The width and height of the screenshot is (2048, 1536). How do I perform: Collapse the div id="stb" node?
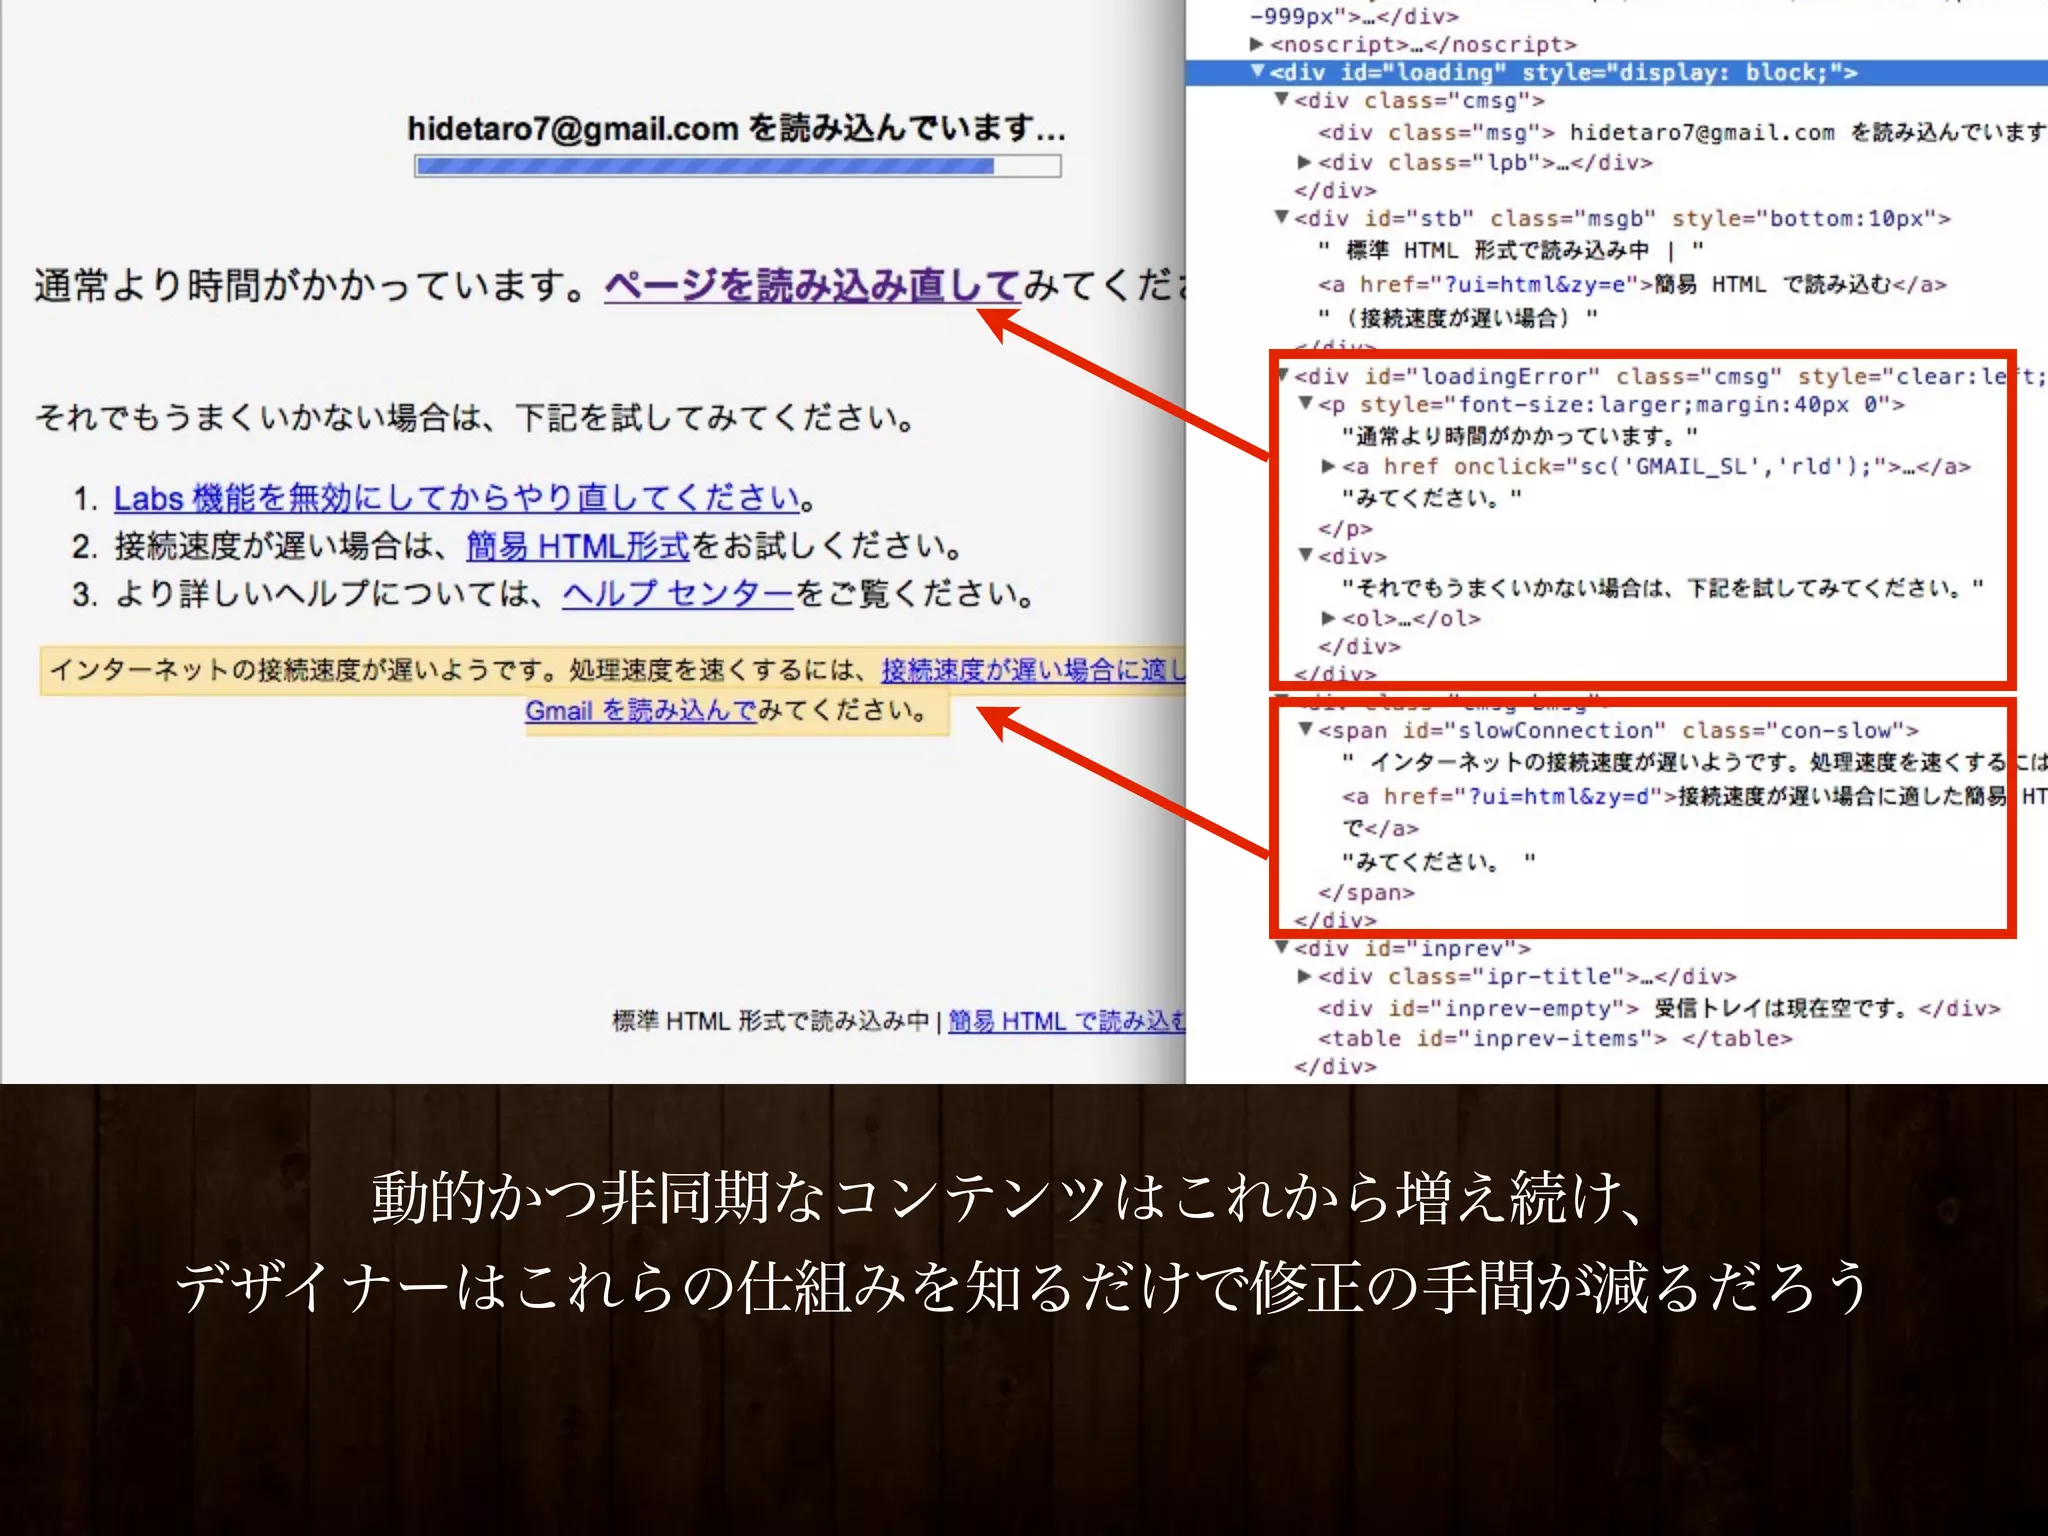(x=1281, y=217)
